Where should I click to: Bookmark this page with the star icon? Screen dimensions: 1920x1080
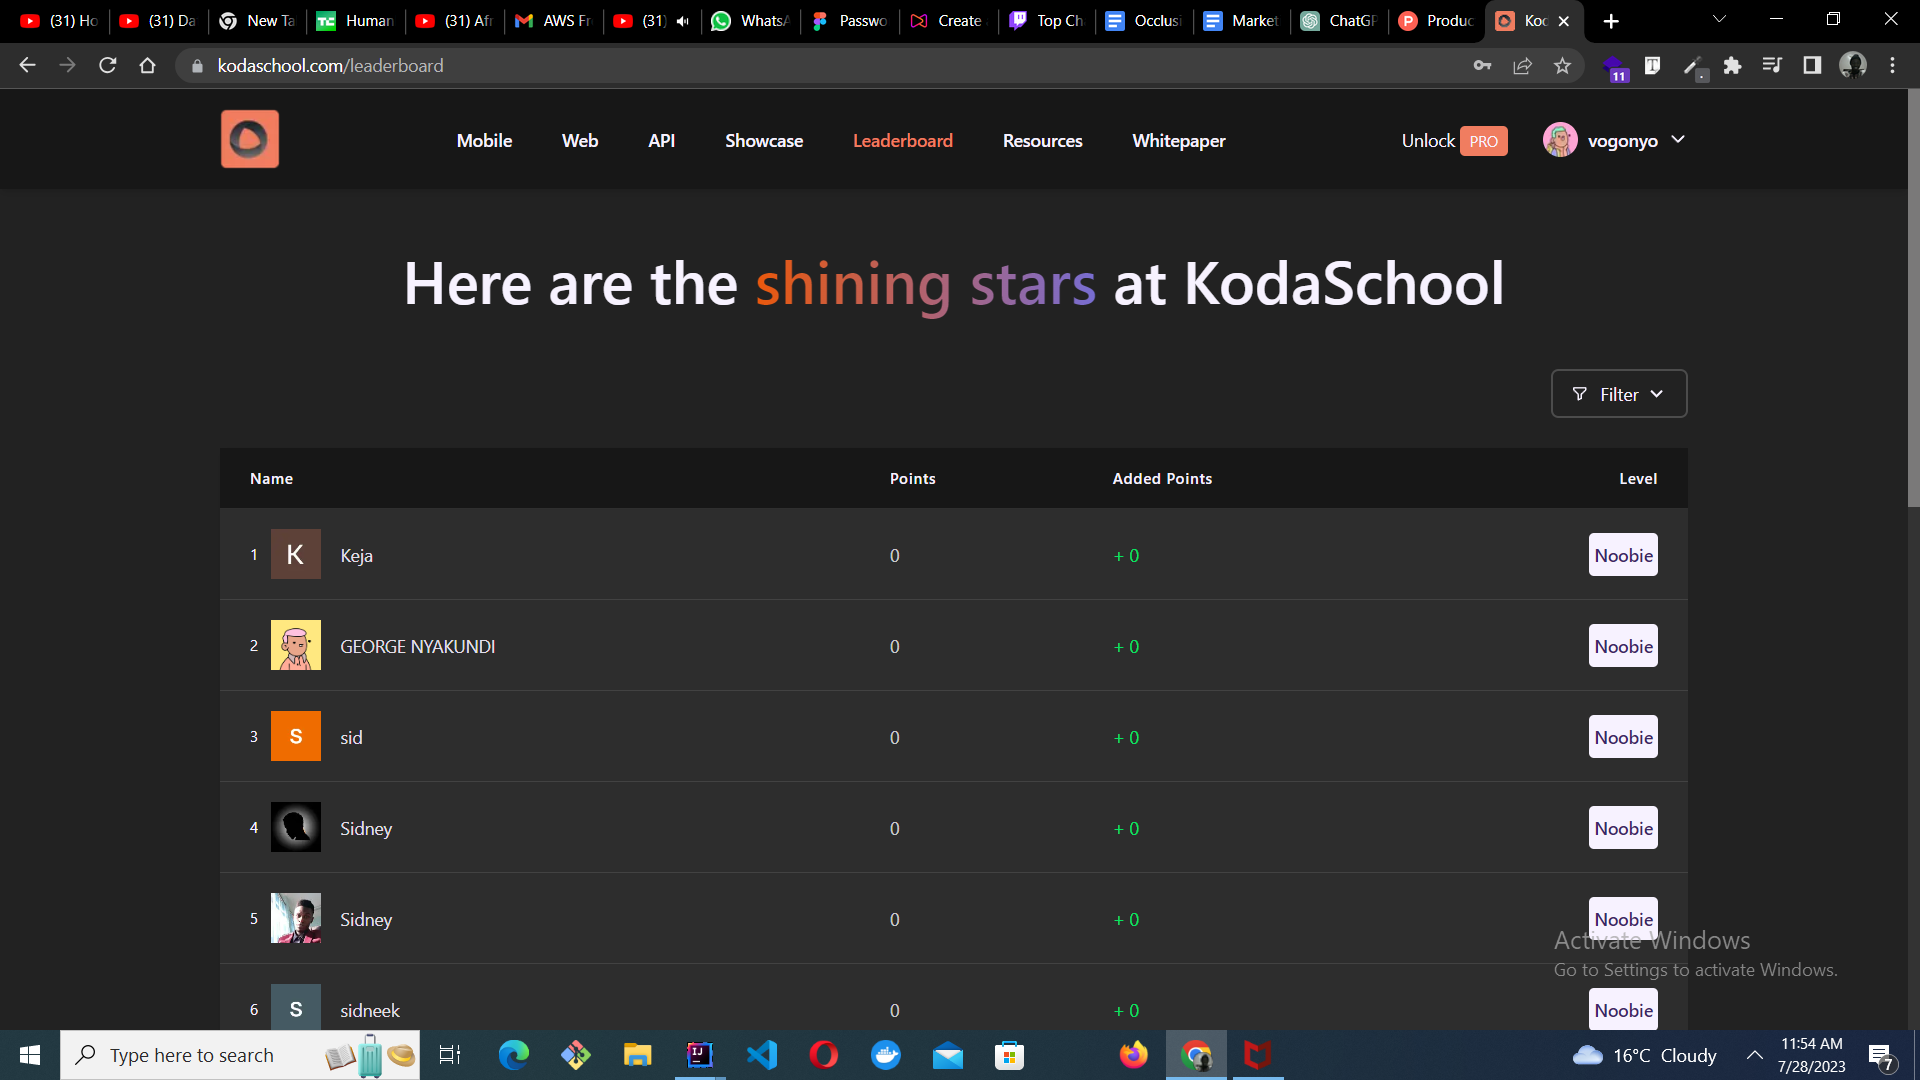pos(1562,65)
